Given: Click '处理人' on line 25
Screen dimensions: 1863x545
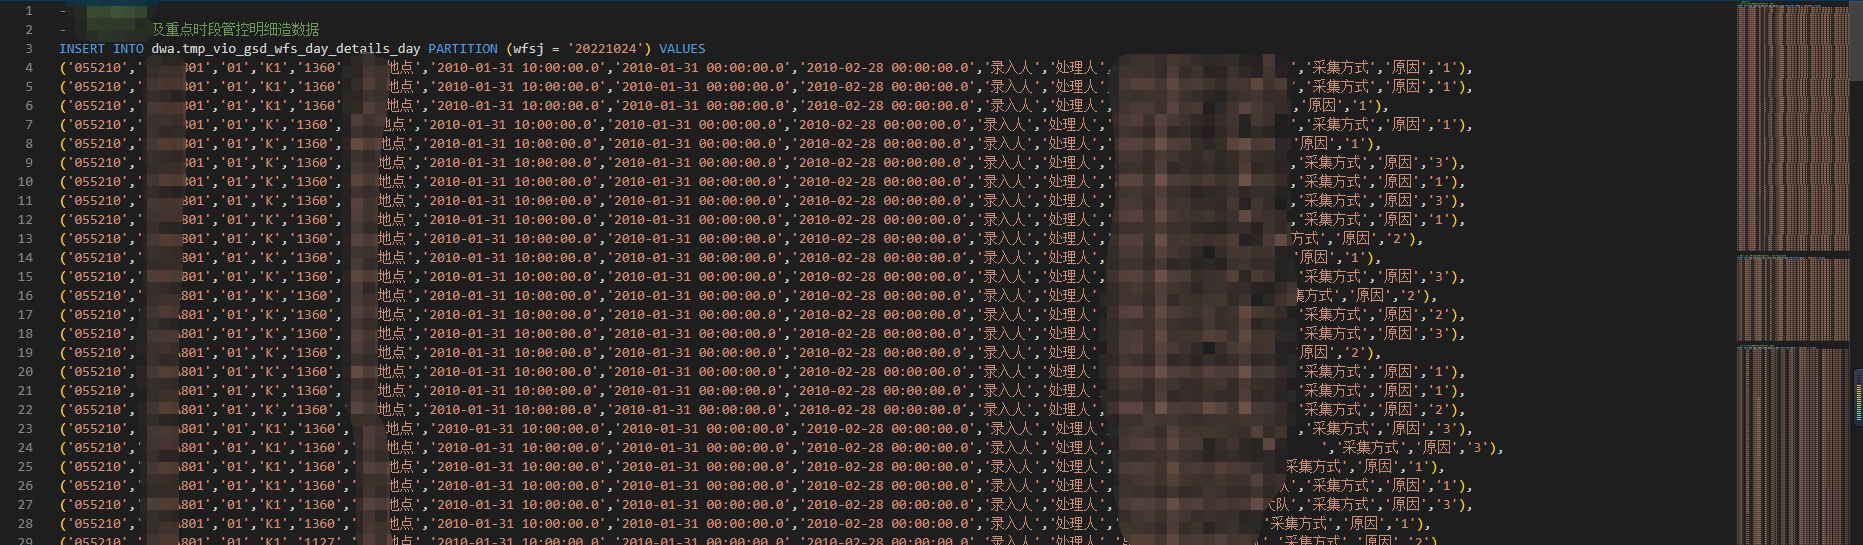Looking at the screenshot, I should tap(1075, 466).
